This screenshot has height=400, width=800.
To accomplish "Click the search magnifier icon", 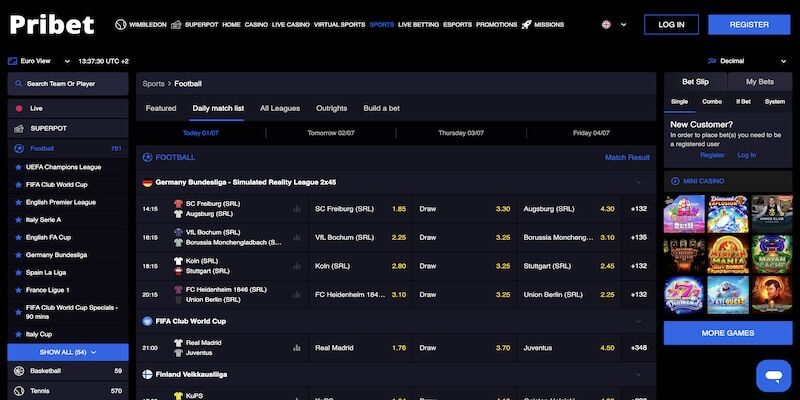I will [x=18, y=84].
